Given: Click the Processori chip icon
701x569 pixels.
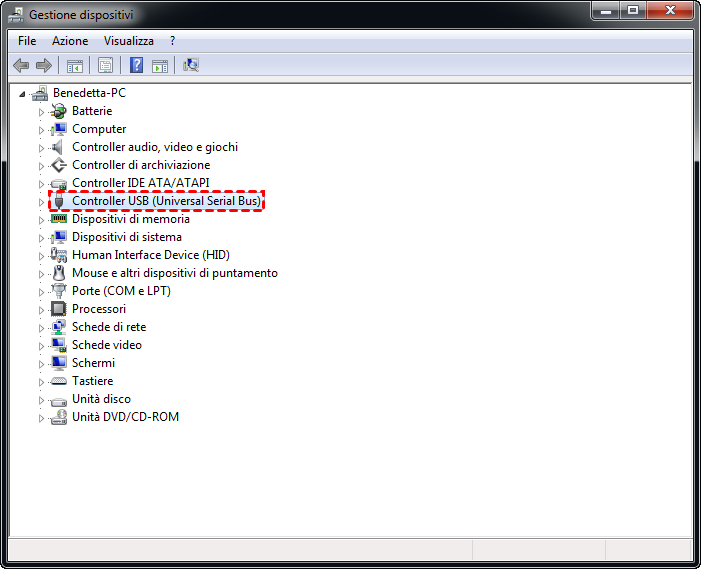Looking at the screenshot, I should pyautogui.click(x=59, y=309).
